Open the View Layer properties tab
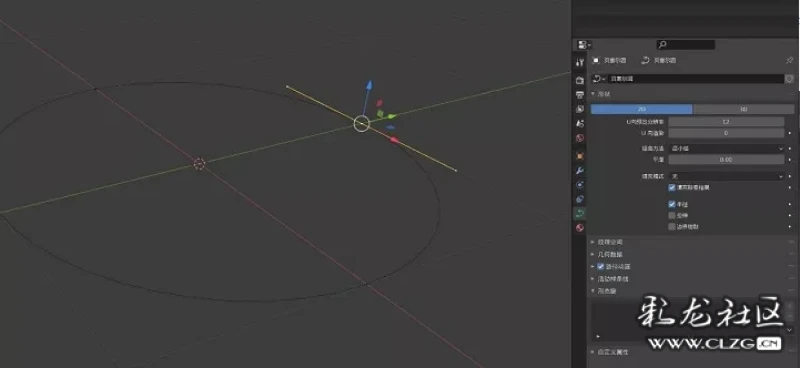800x368 pixels. pyautogui.click(x=580, y=109)
